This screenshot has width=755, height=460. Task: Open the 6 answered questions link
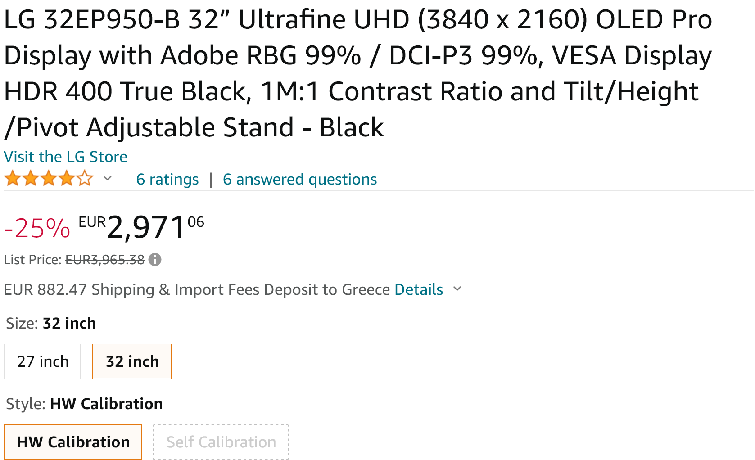pos(299,179)
